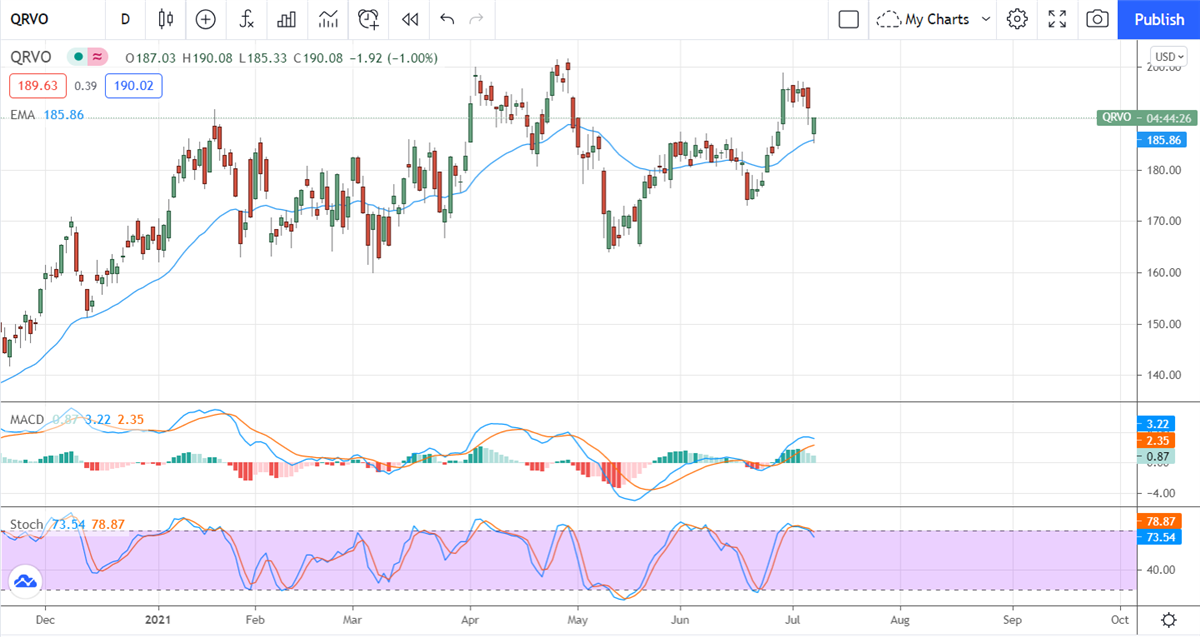This screenshot has height=637, width=1200.
Task: Enter fullscreen mode
Action: [1057, 19]
